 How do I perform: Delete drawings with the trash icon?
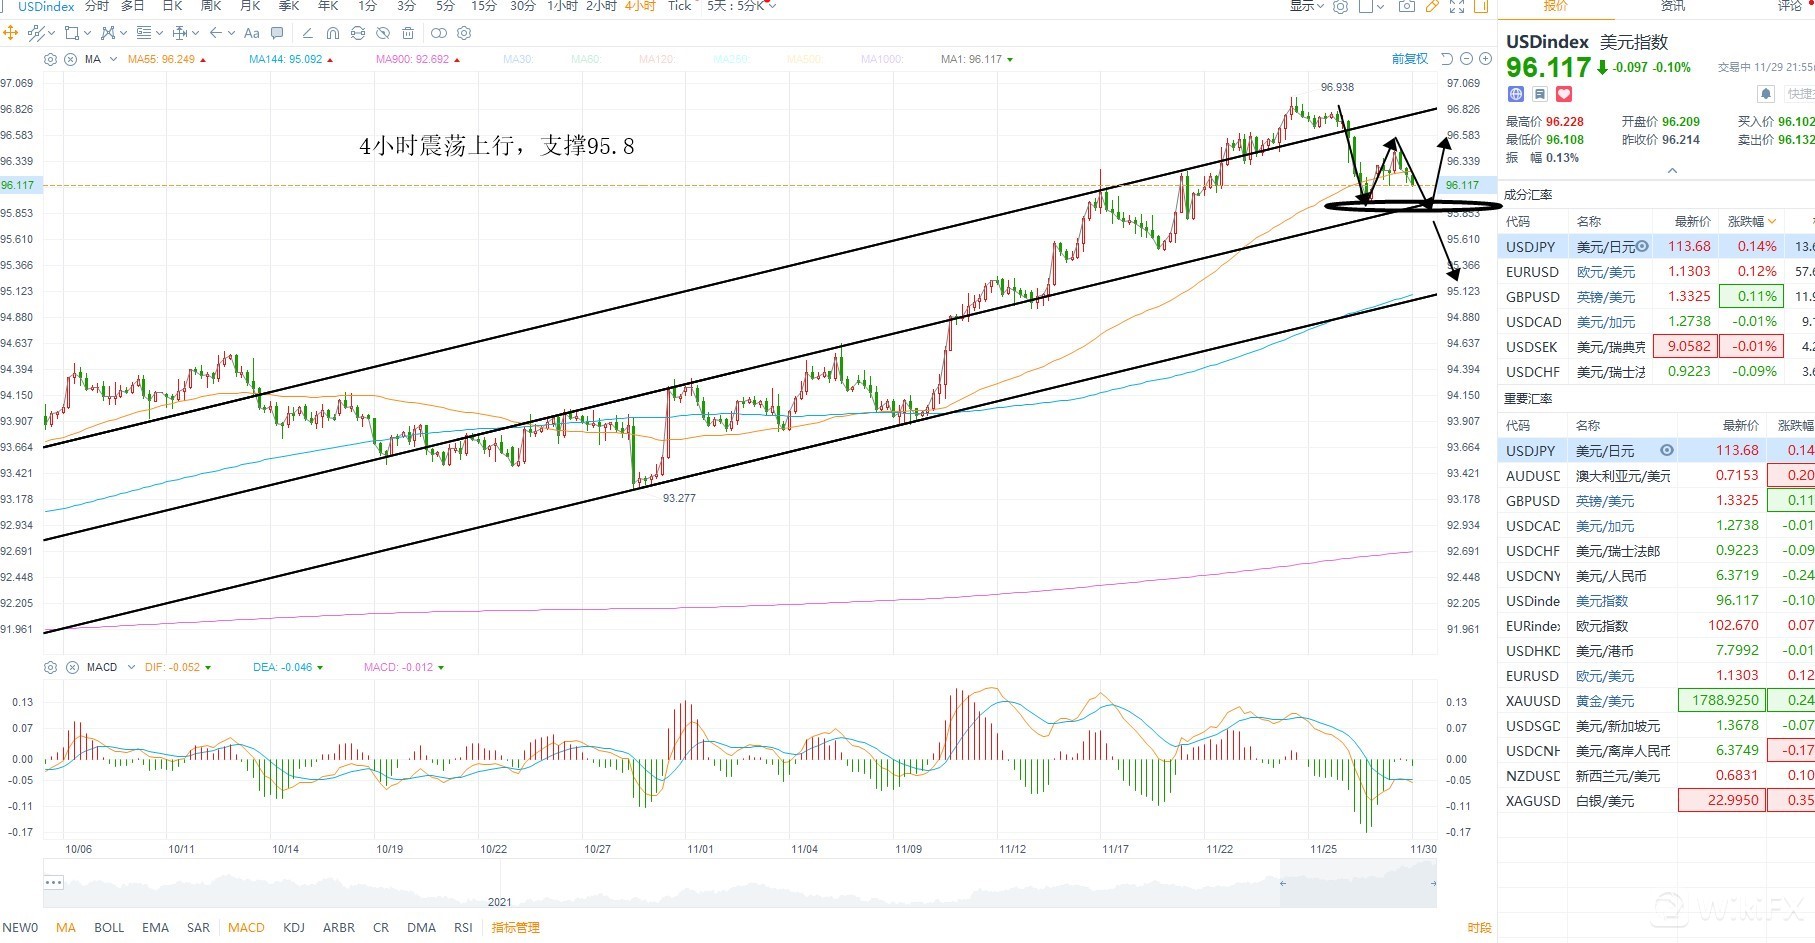[x=408, y=33]
